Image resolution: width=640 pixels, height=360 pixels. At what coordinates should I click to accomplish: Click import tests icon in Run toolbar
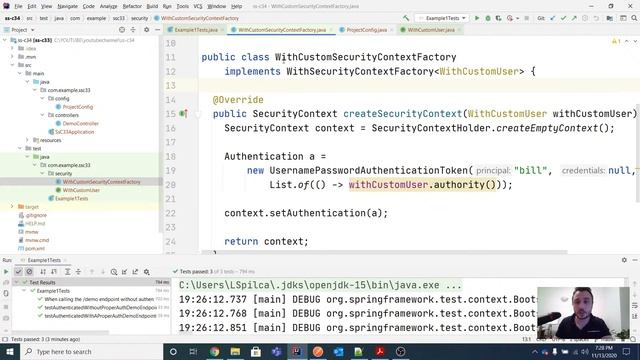tap(124, 271)
